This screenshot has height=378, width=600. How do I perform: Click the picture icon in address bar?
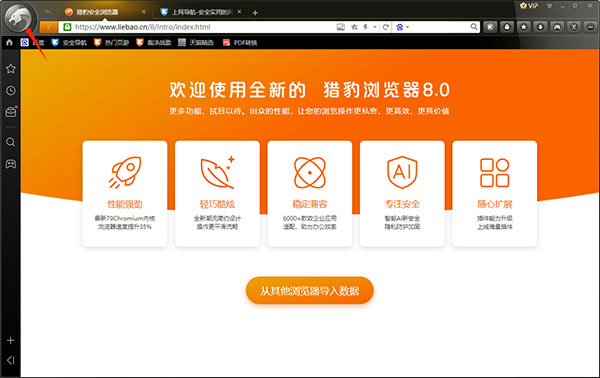coord(341,27)
